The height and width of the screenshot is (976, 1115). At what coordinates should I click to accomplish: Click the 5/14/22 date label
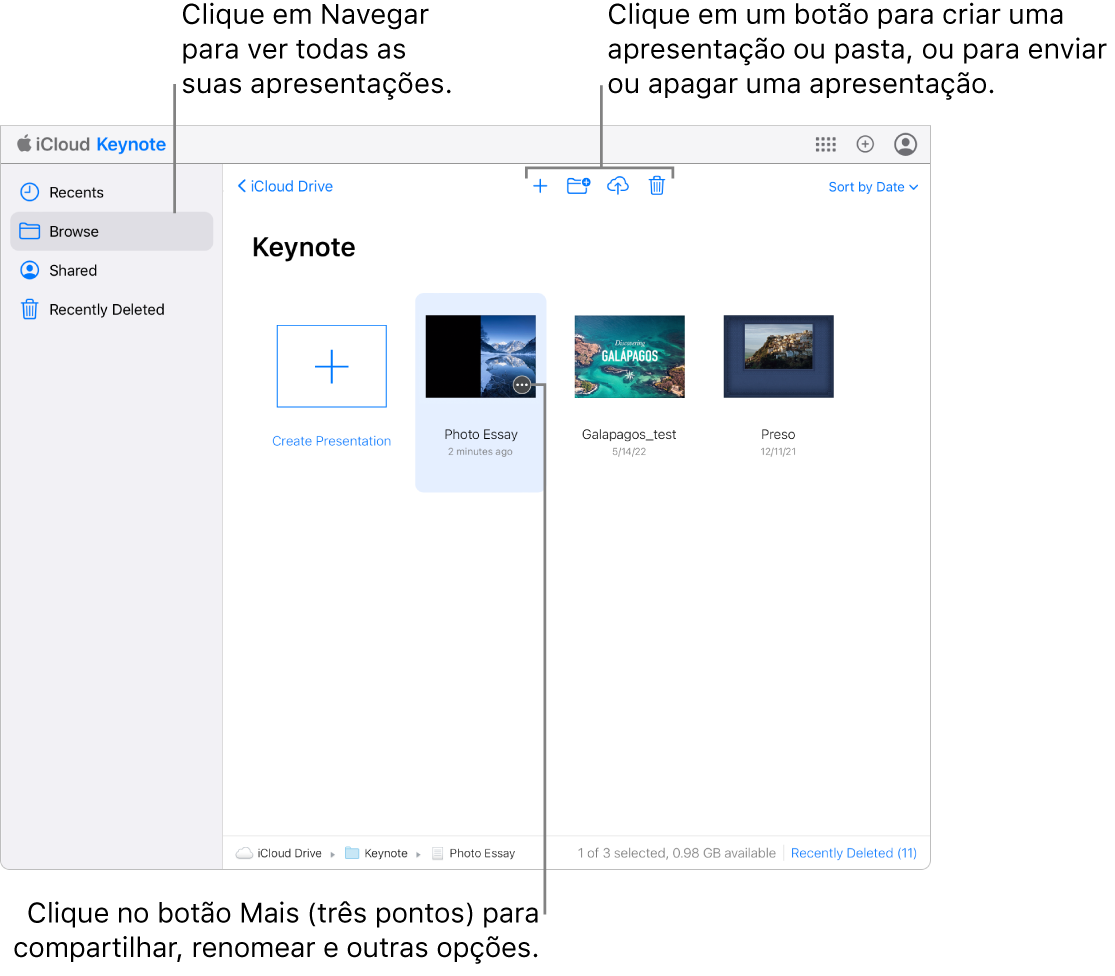[x=629, y=451]
